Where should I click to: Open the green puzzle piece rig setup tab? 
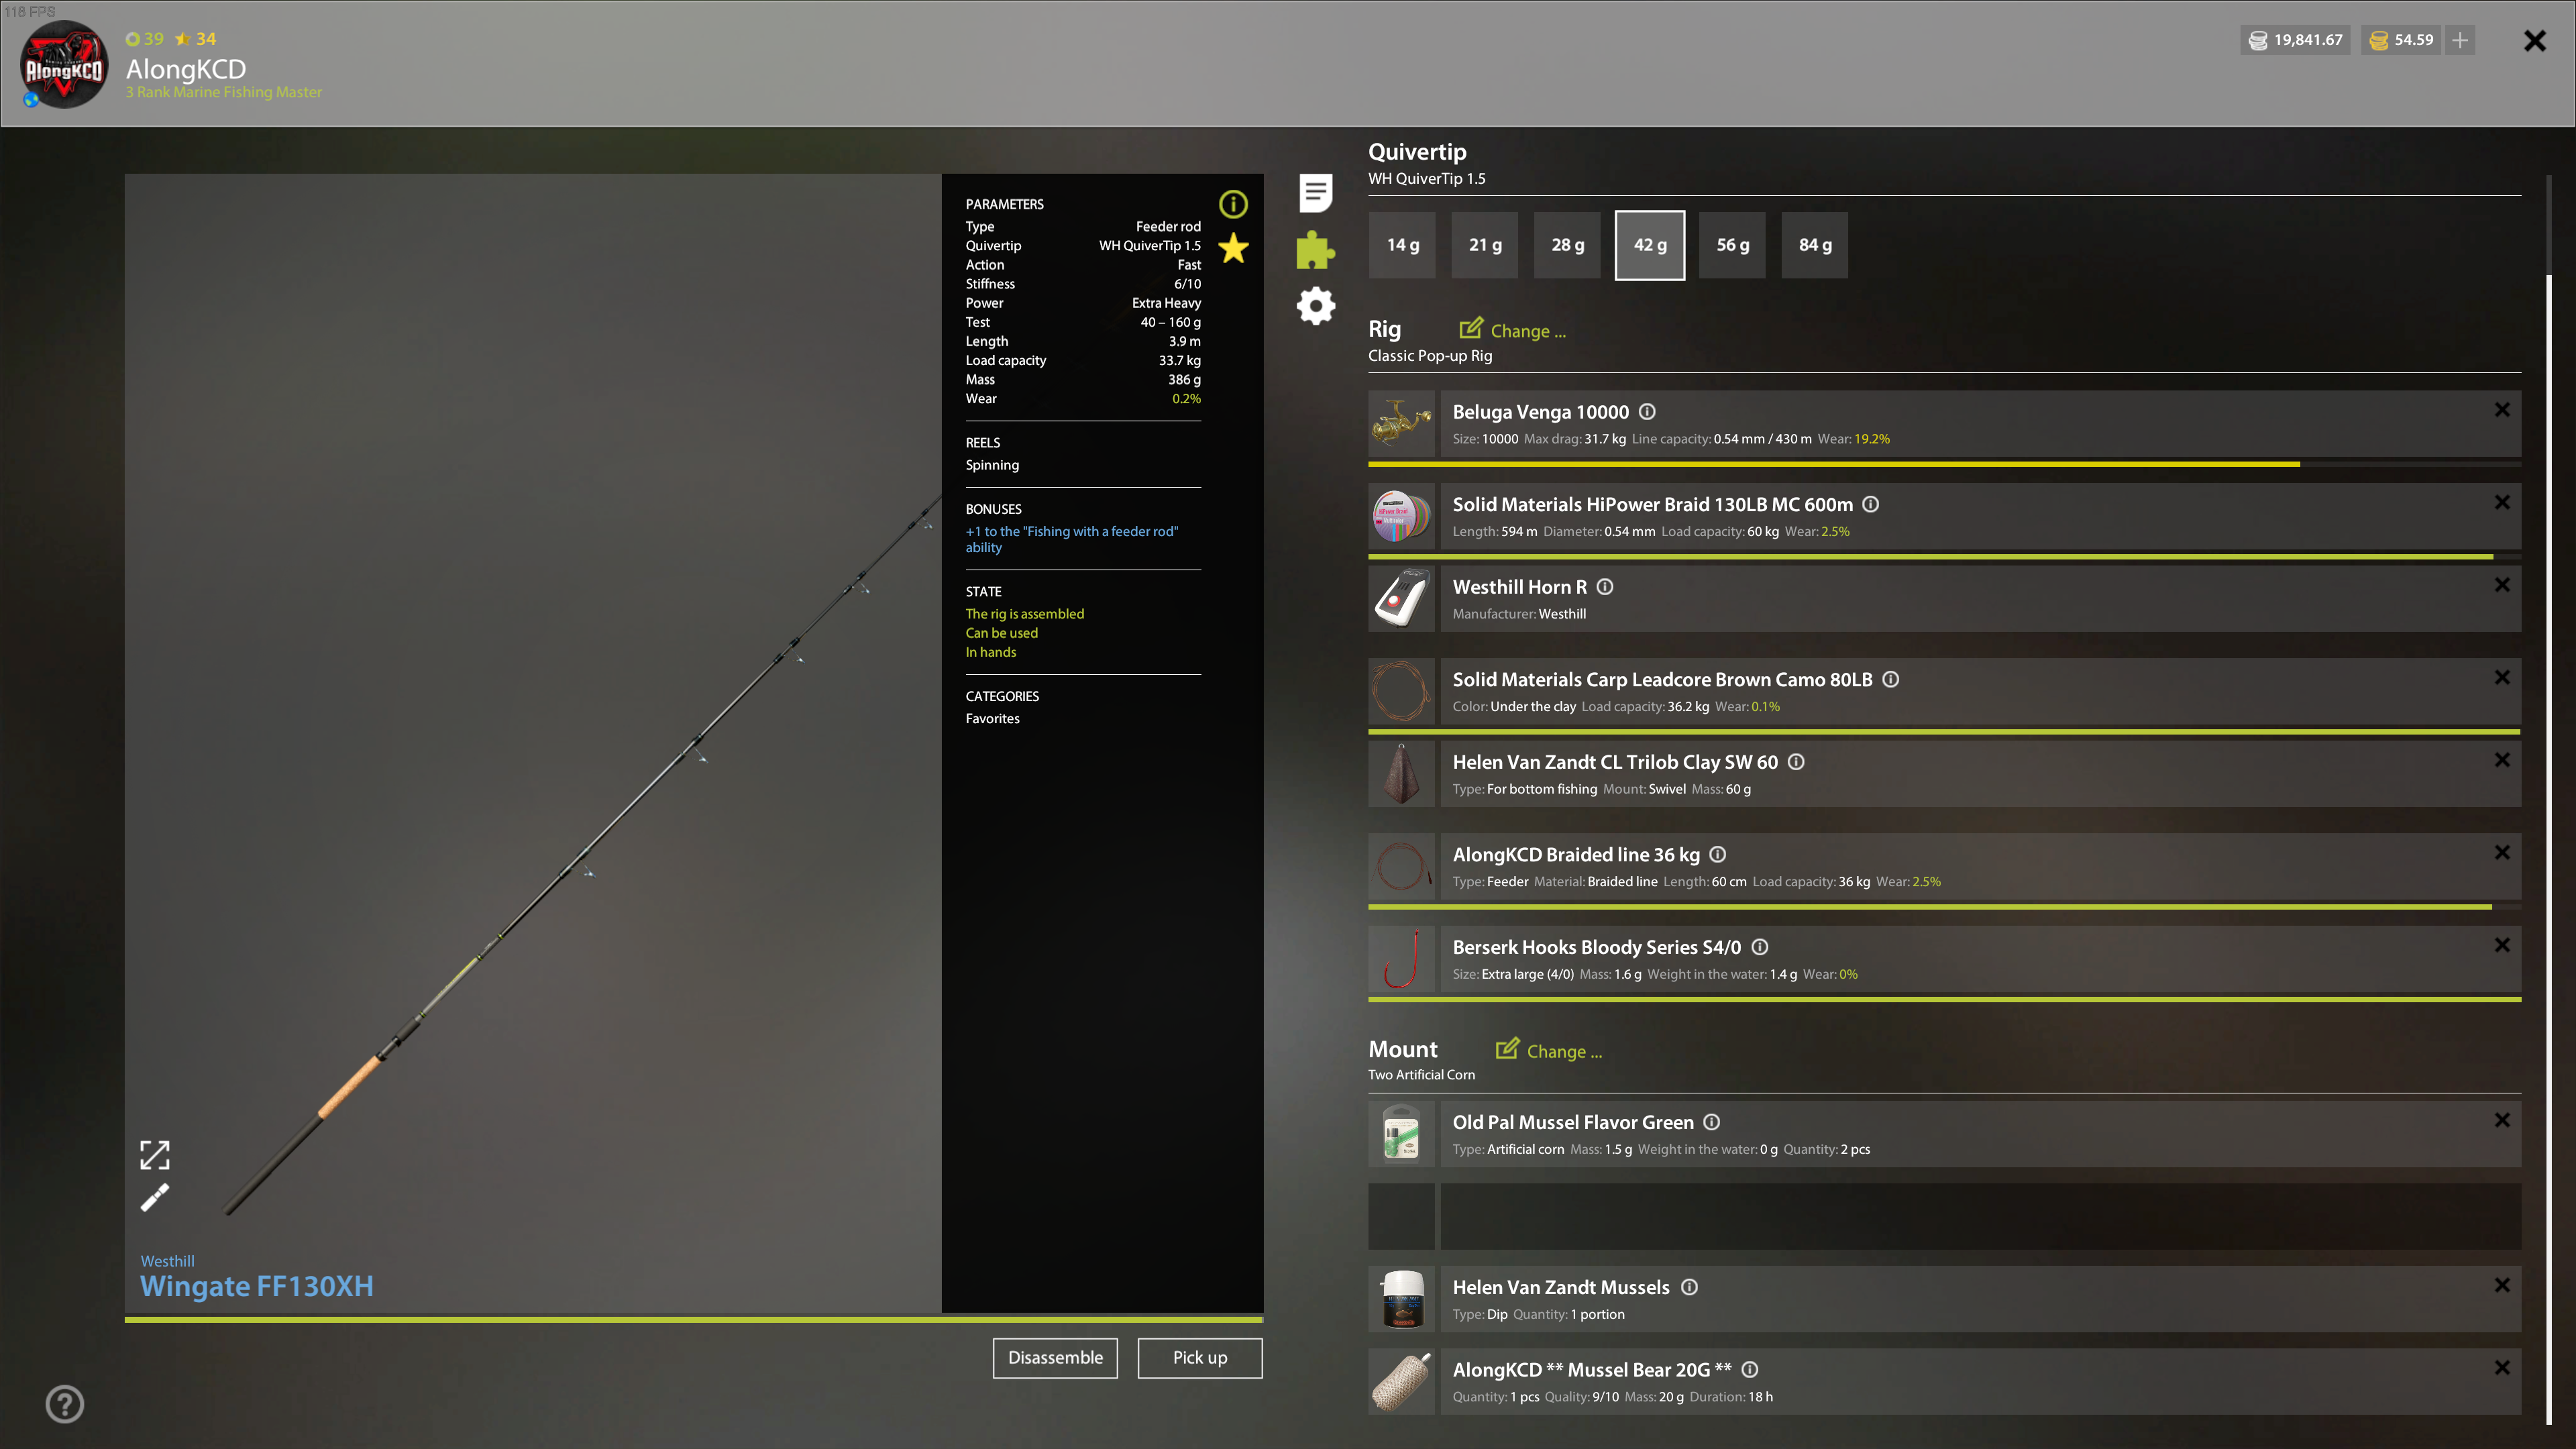point(1316,249)
